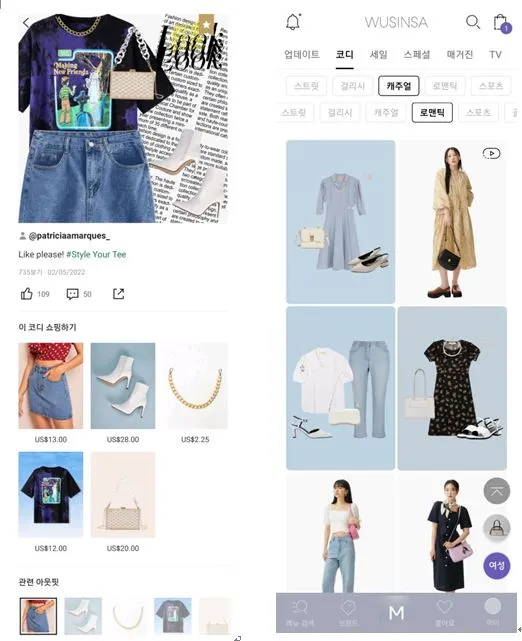Like the outfit with thumbs-up icon

click(27, 294)
